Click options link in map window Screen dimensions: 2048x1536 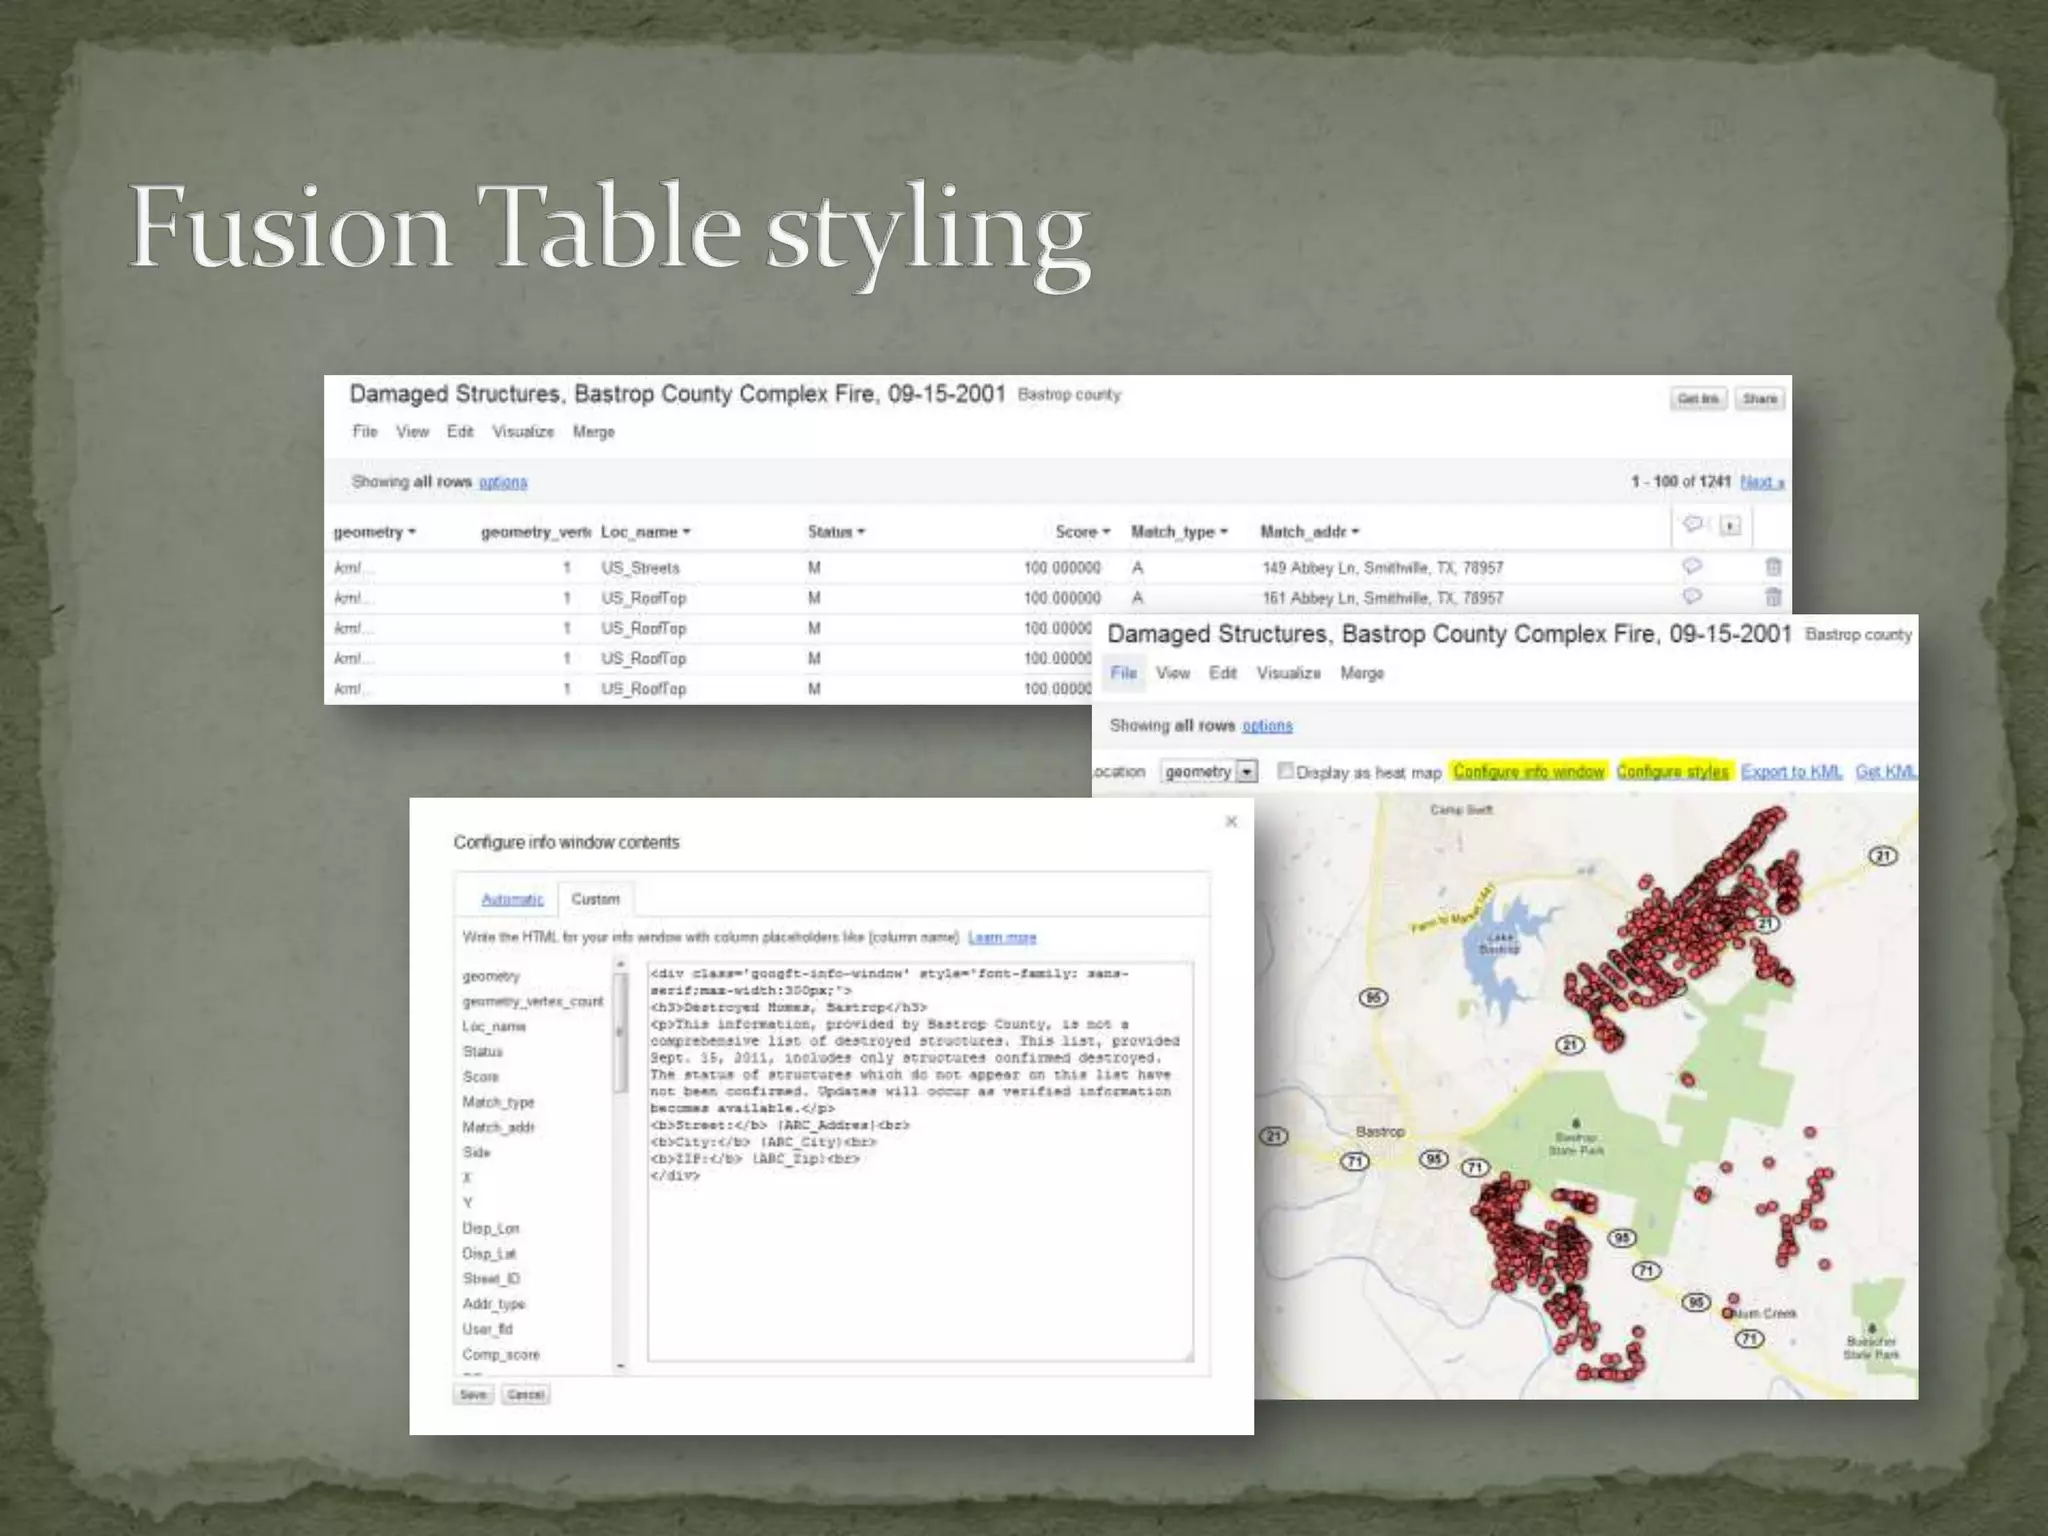(x=1267, y=726)
